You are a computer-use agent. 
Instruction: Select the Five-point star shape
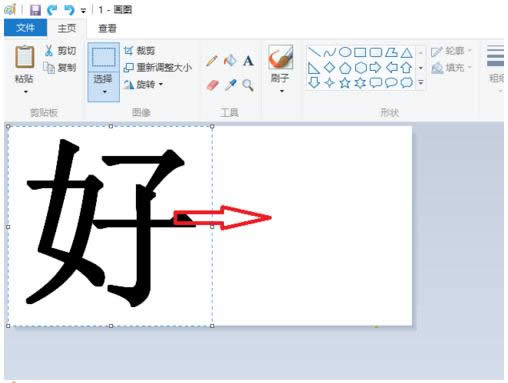point(345,83)
